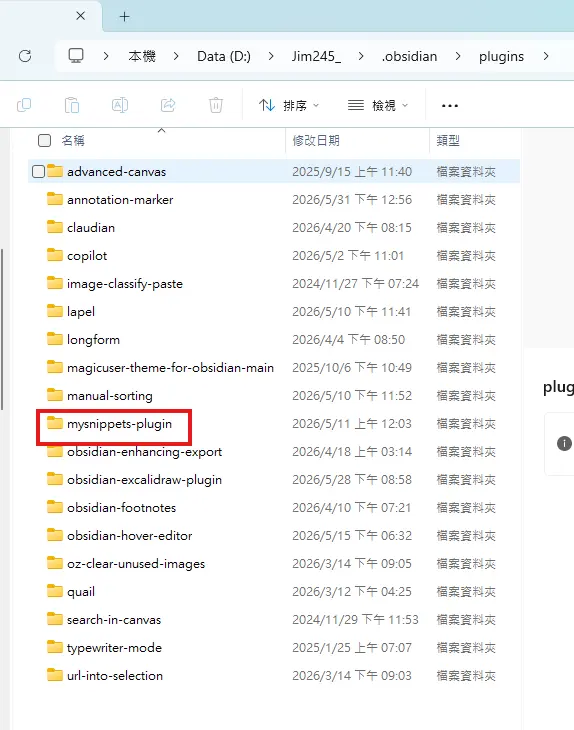
Task: Click plugins in breadcrumb path
Action: pos(501,56)
